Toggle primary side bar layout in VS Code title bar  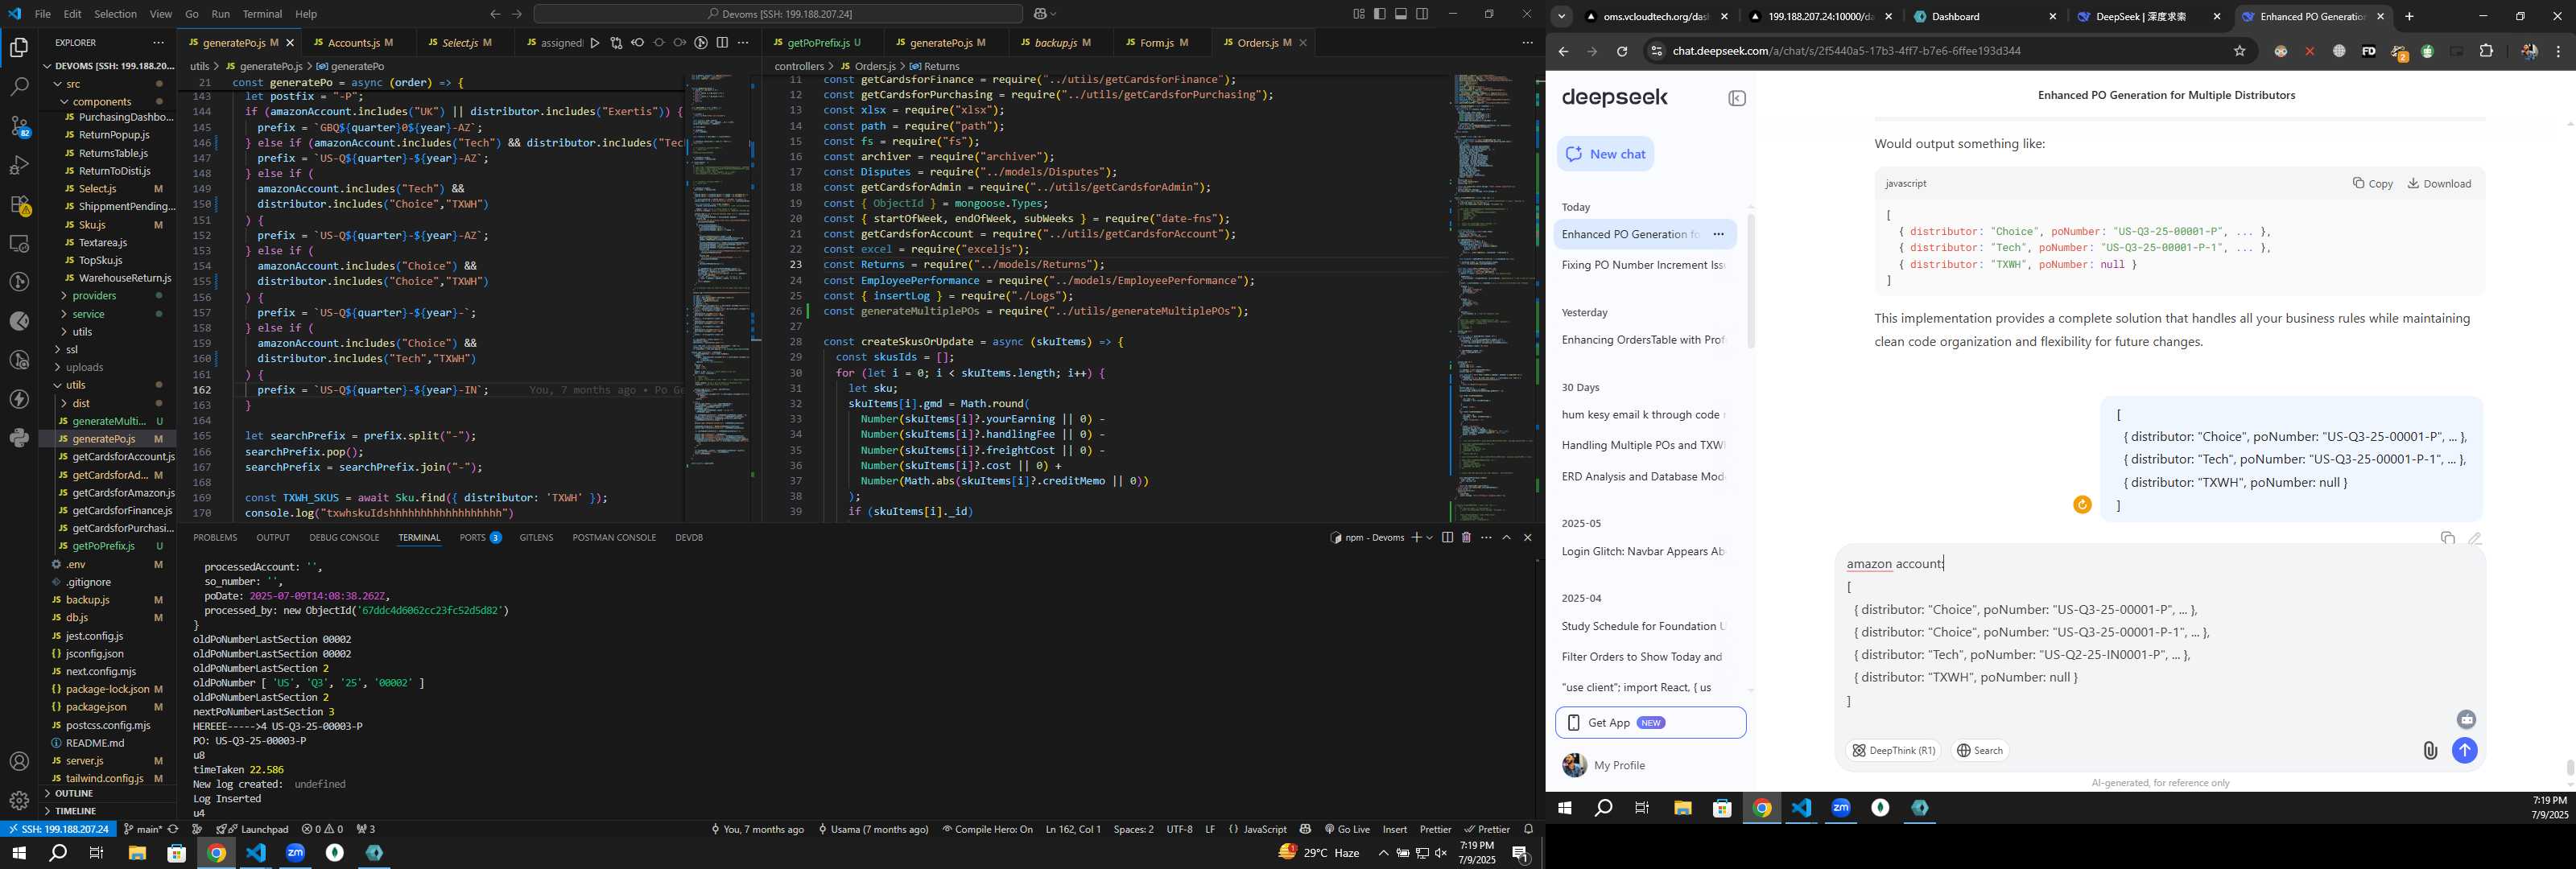1379,14
